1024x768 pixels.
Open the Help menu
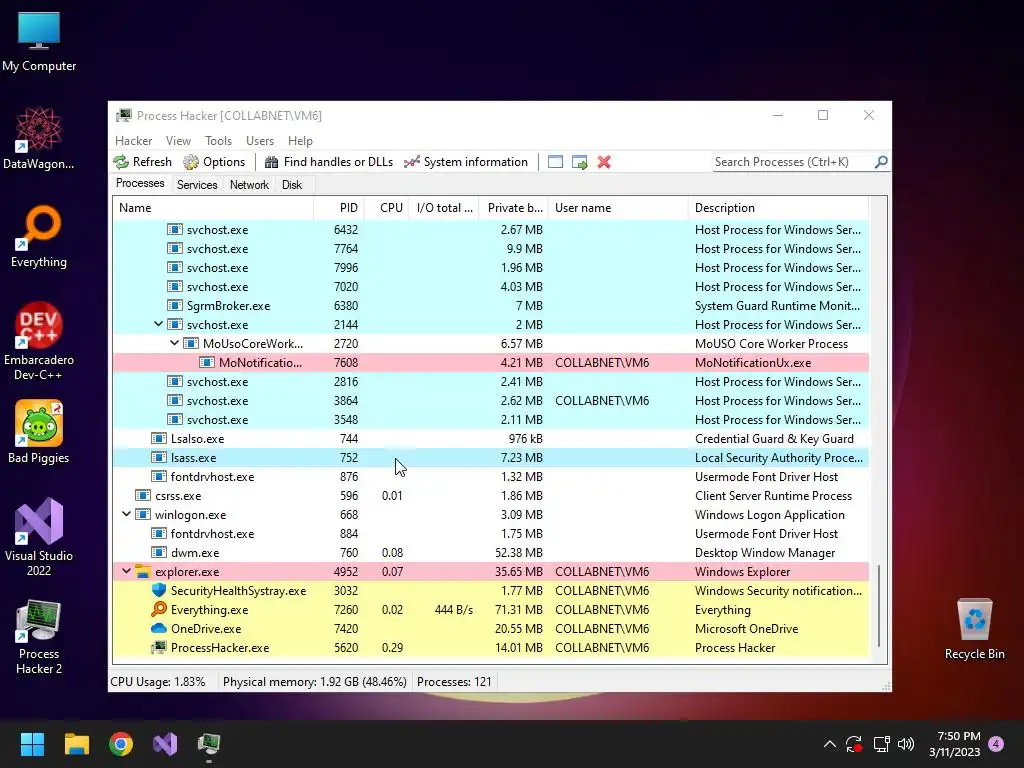tap(300, 140)
